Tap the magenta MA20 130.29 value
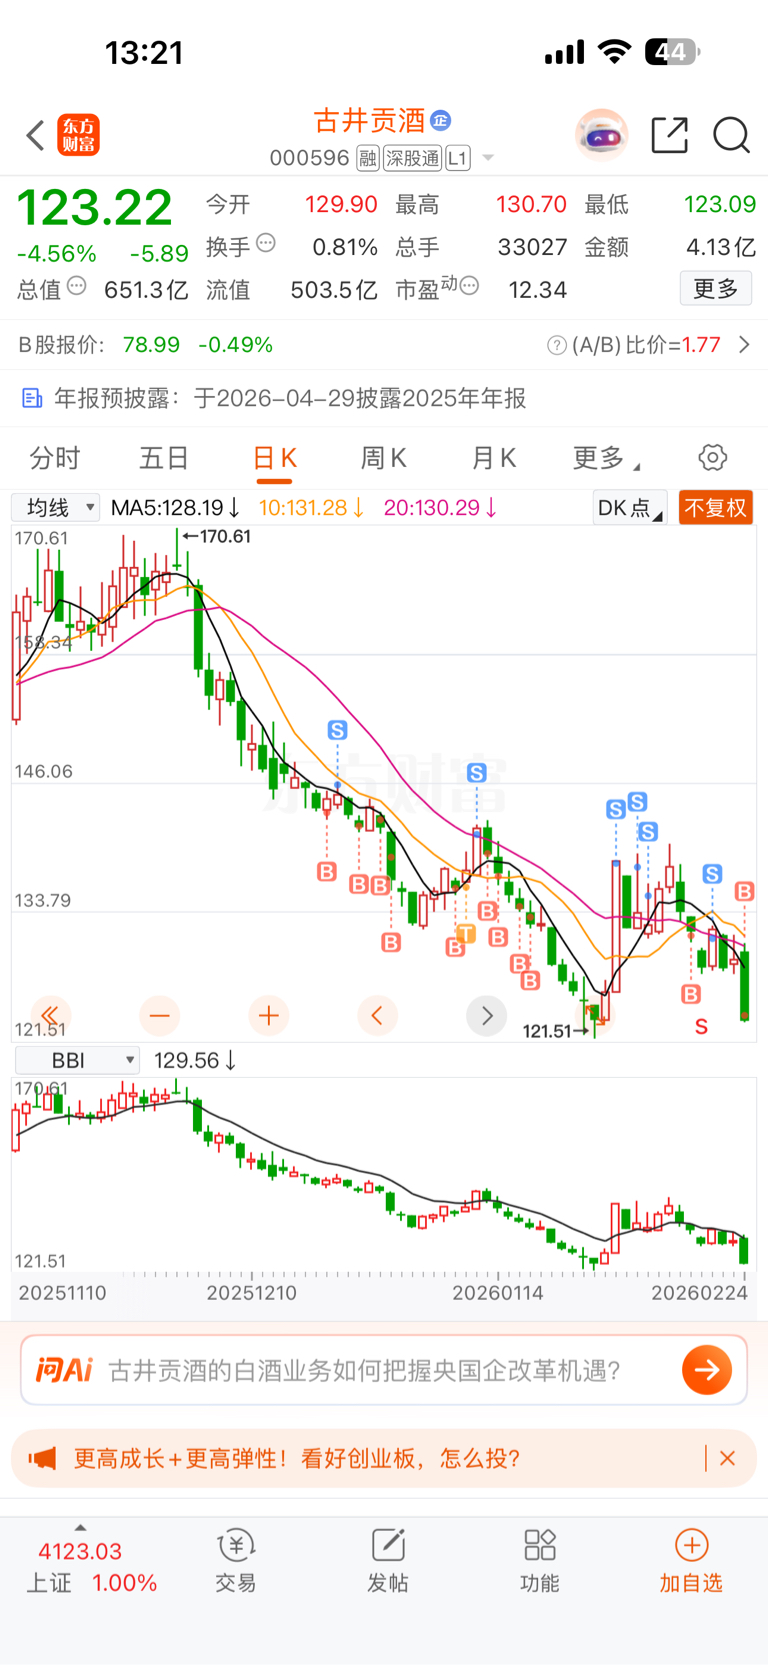Screen dimensions: 768x1665 (441, 508)
